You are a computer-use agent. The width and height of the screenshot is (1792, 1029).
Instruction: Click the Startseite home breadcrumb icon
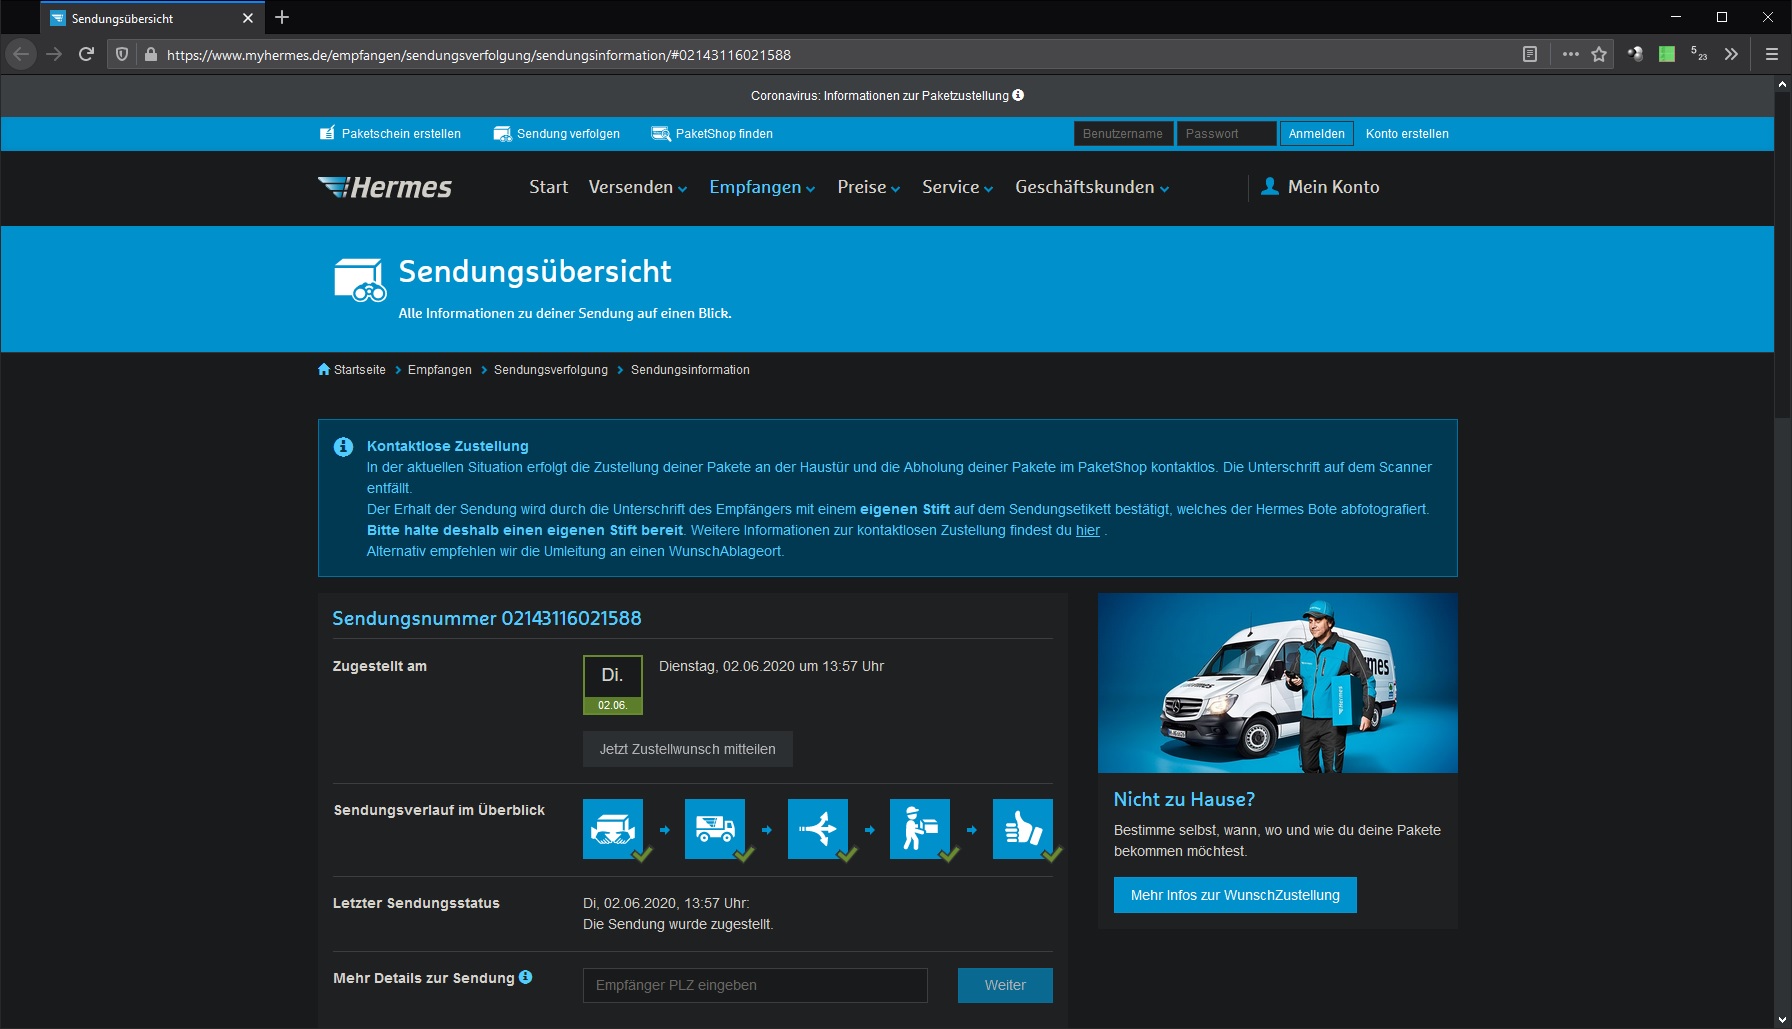click(324, 369)
